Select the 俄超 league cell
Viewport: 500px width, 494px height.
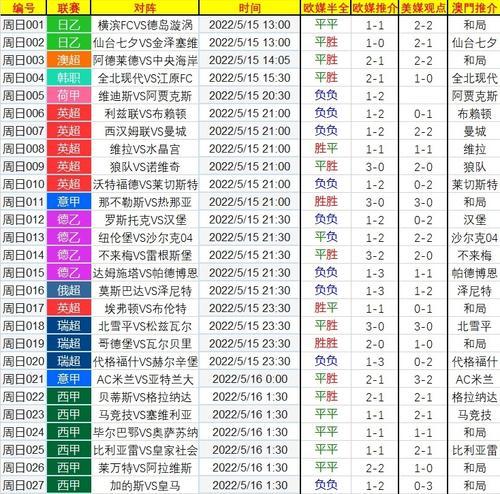(69, 291)
